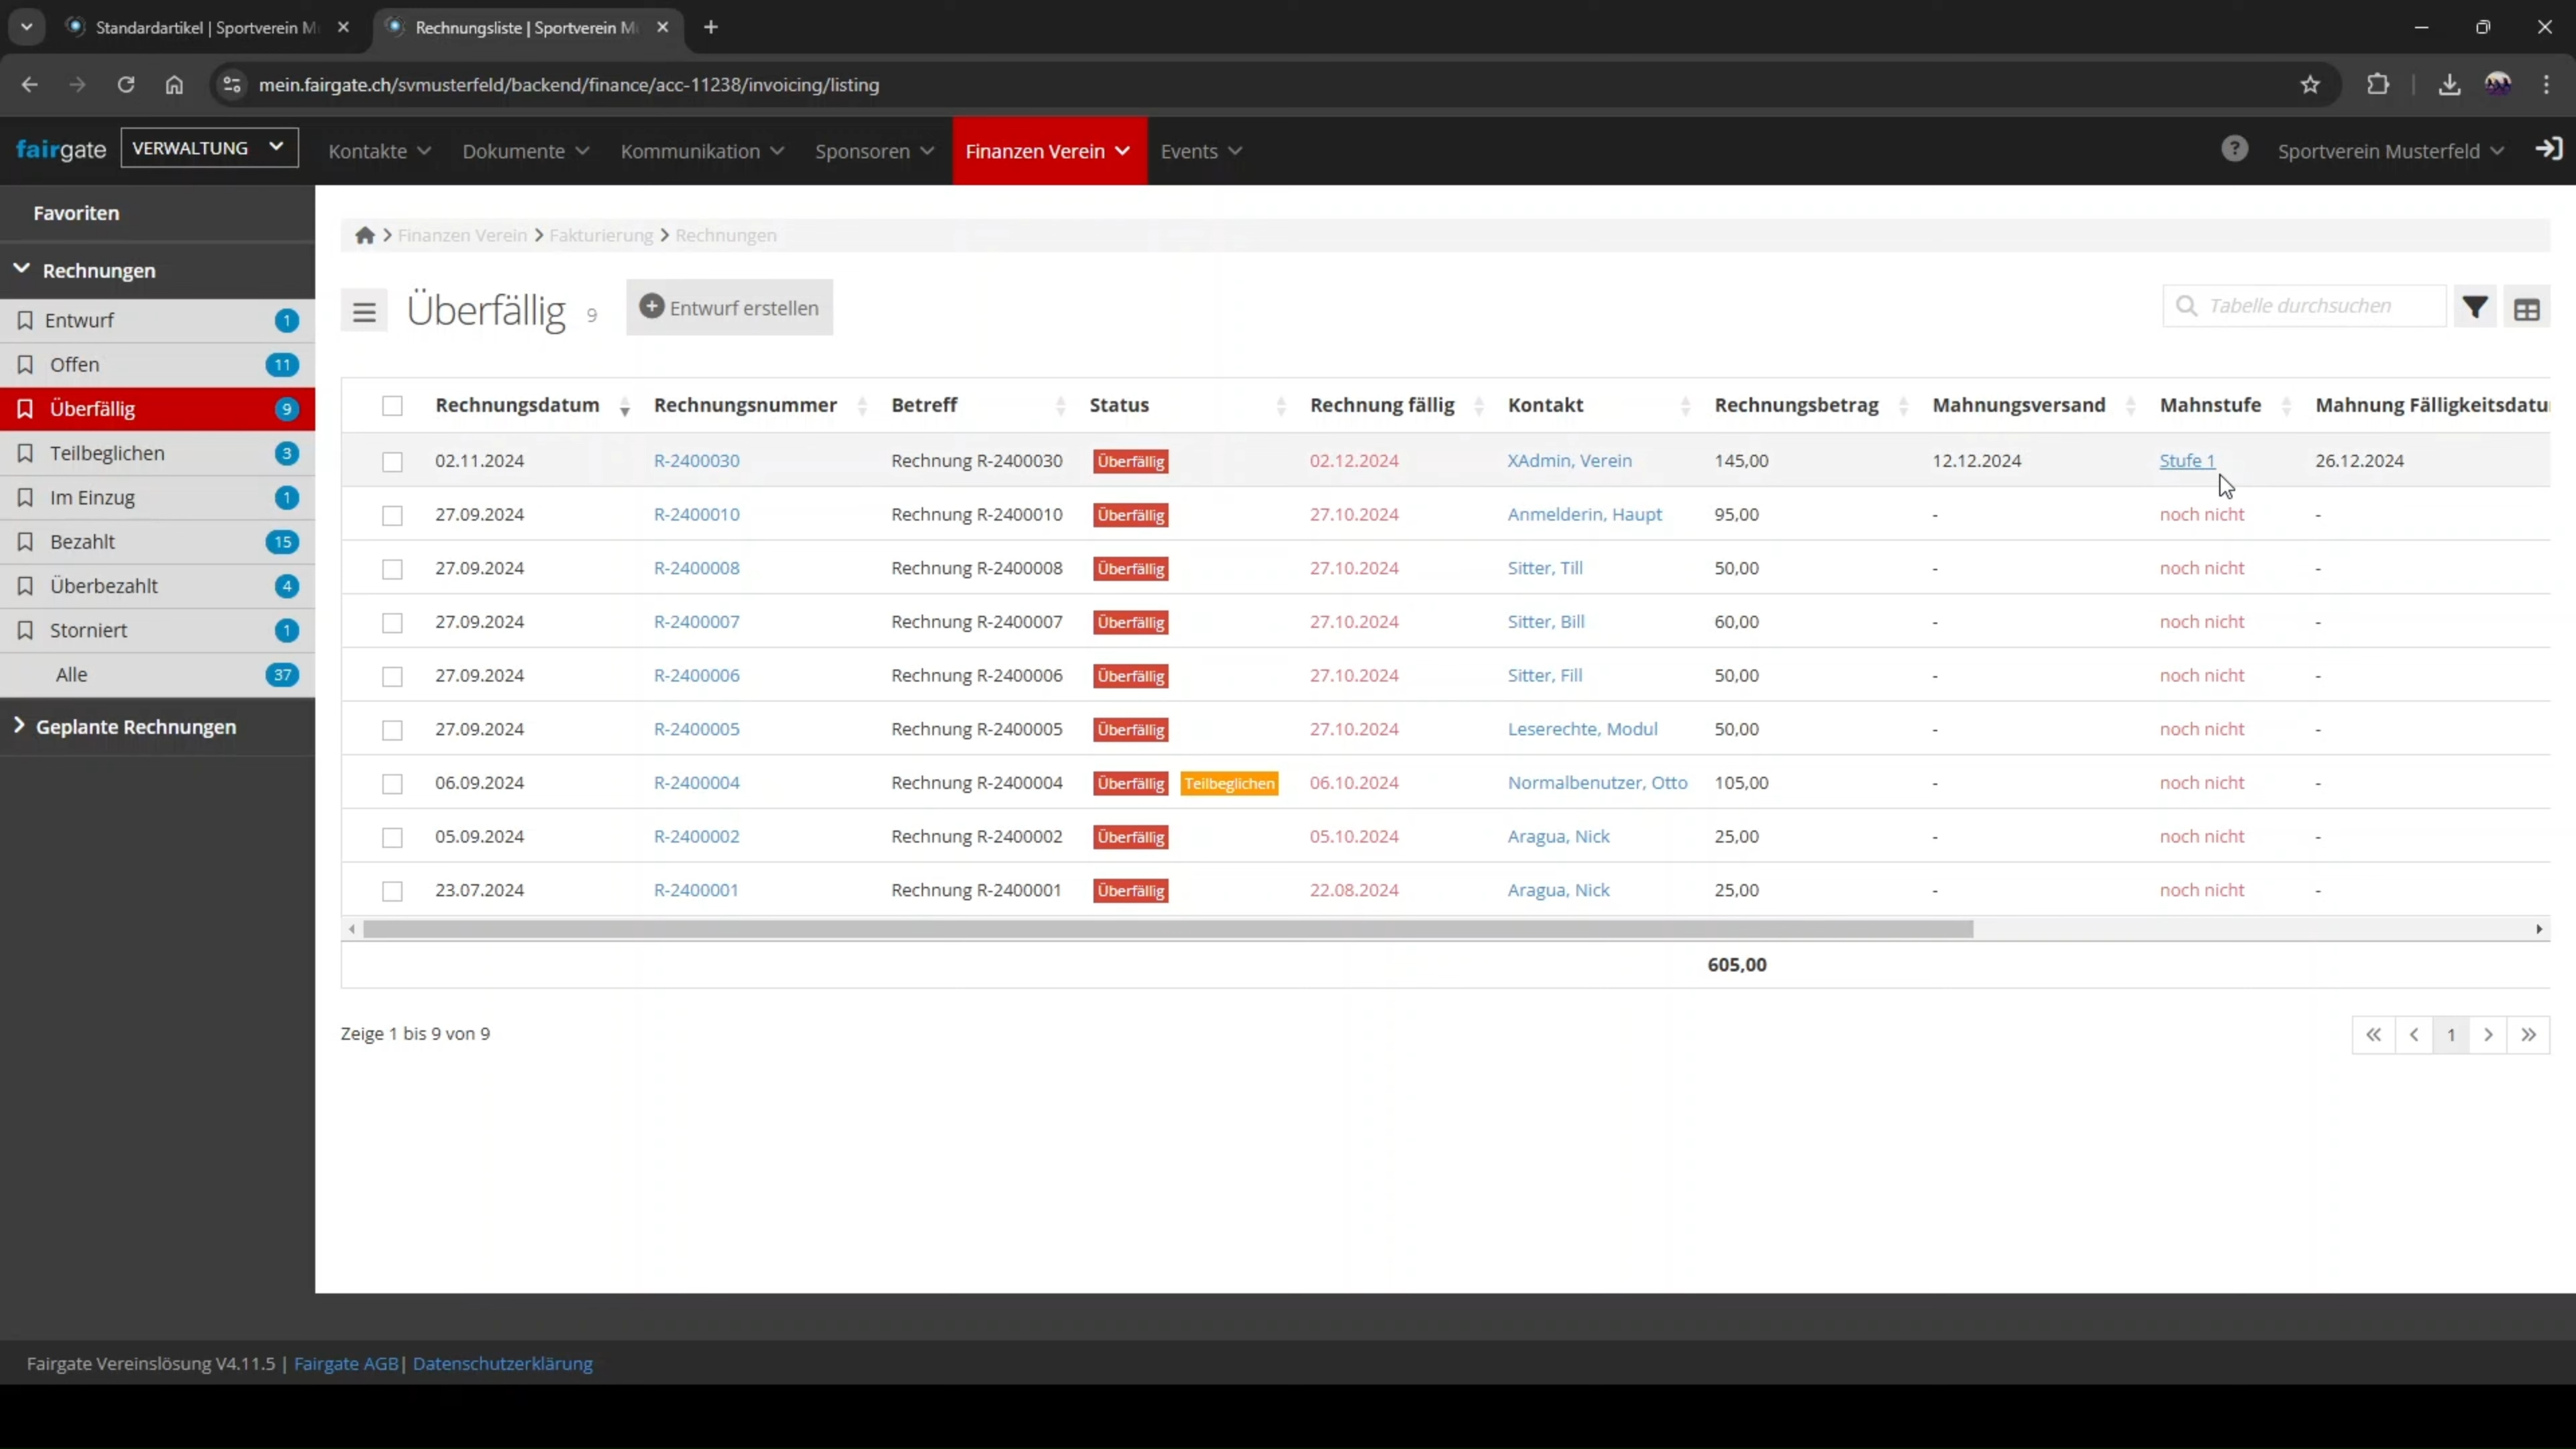This screenshot has width=2576, height=1449.
Task: Expand the Kommunikation menu
Action: click(702, 151)
